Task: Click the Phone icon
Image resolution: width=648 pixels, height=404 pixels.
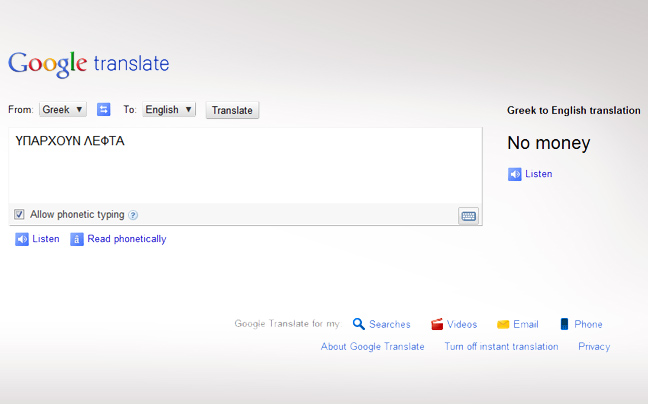Action: (x=564, y=324)
